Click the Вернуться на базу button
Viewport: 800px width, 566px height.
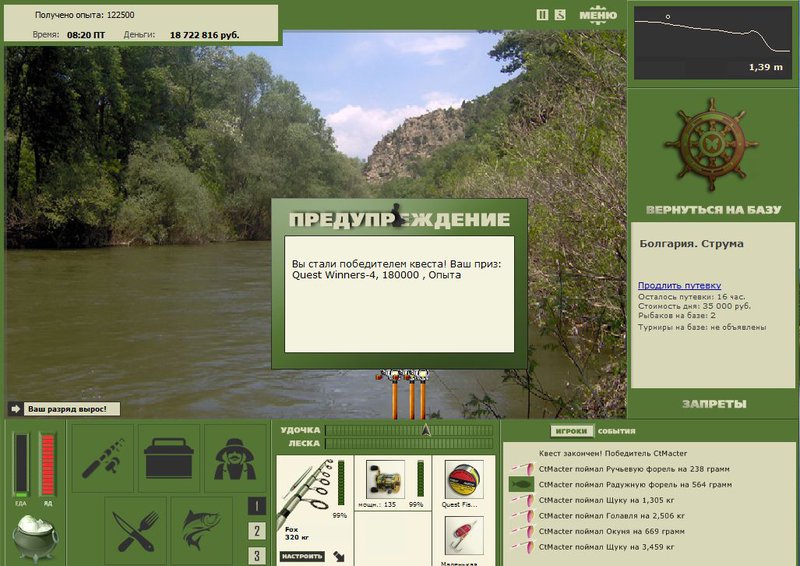coord(713,210)
